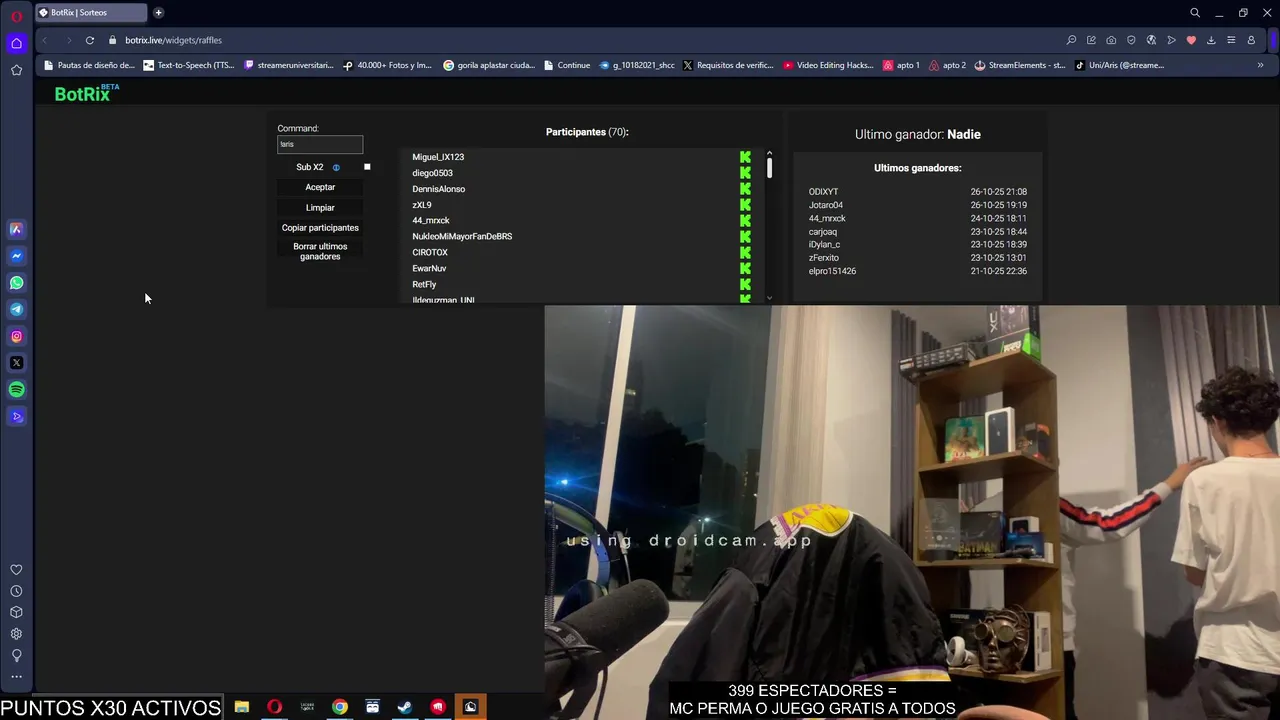The width and height of the screenshot is (1280, 720).
Task: Click past winner elpro151426
Action: pos(832,271)
